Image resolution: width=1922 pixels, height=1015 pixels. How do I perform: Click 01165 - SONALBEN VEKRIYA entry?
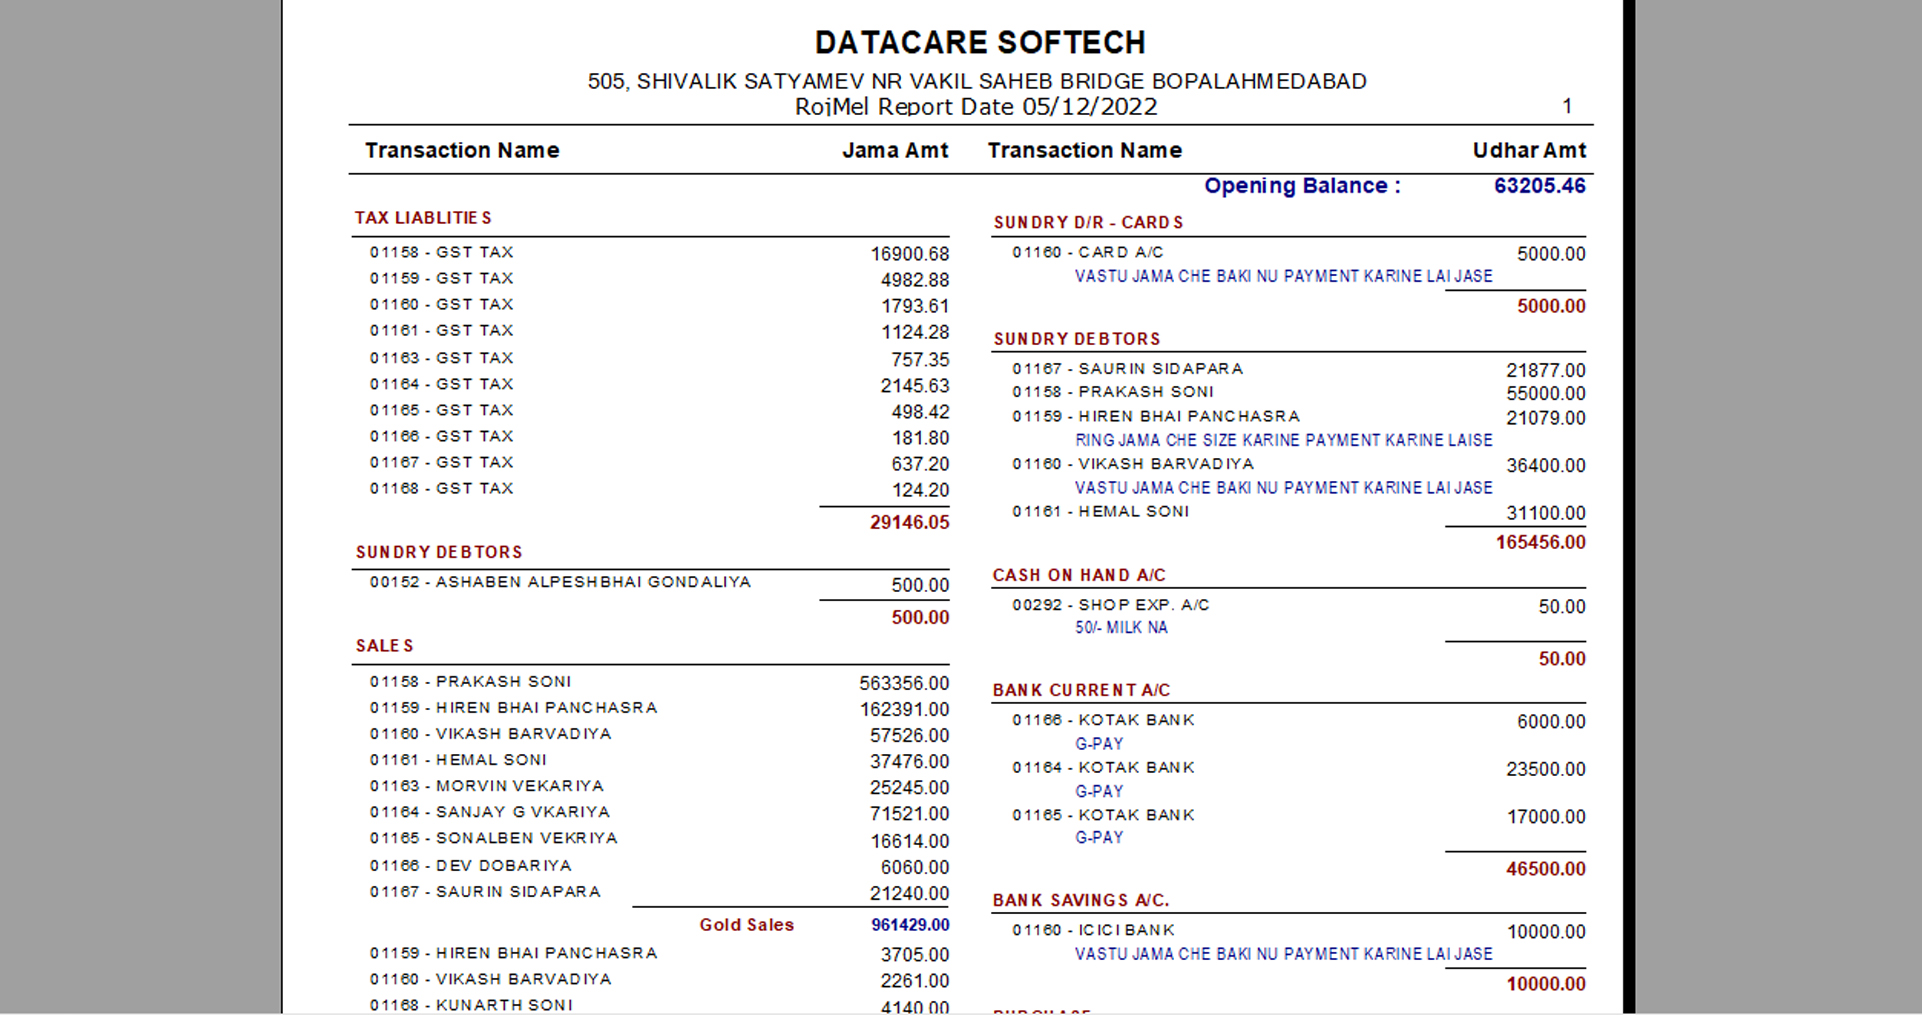point(494,838)
